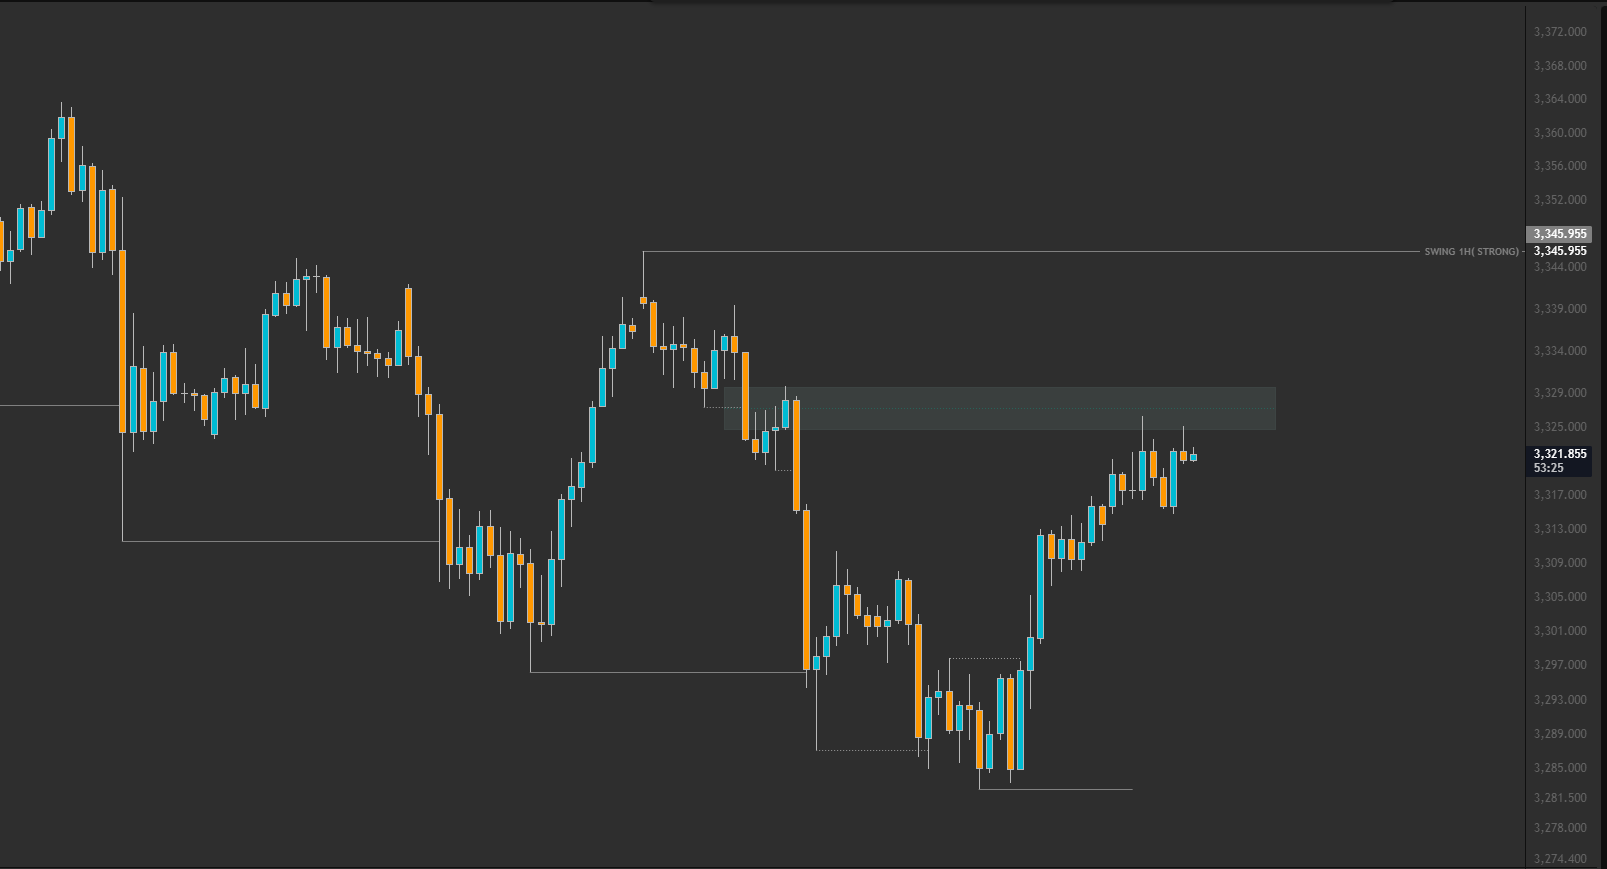Select the gray highlighted 3,345.955 price tag

(x=1560, y=234)
